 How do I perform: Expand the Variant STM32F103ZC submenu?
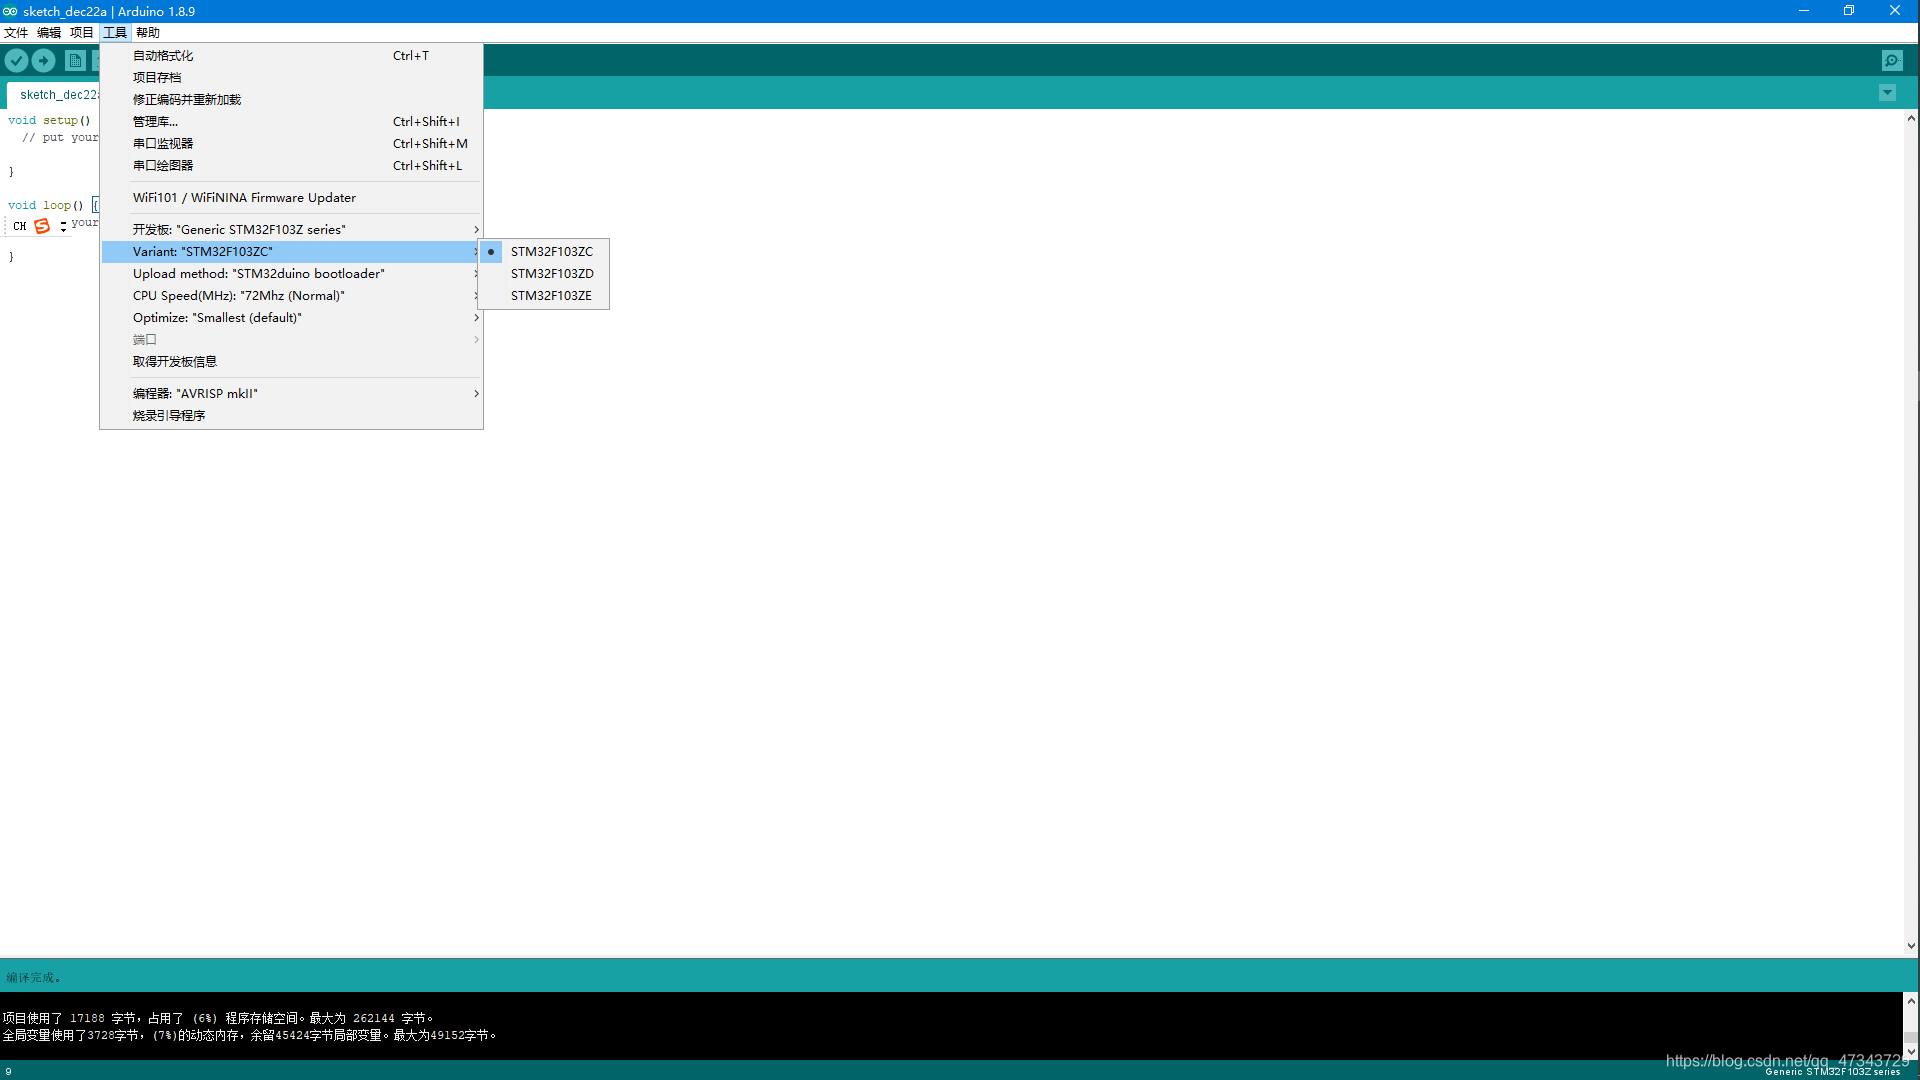tap(291, 252)
